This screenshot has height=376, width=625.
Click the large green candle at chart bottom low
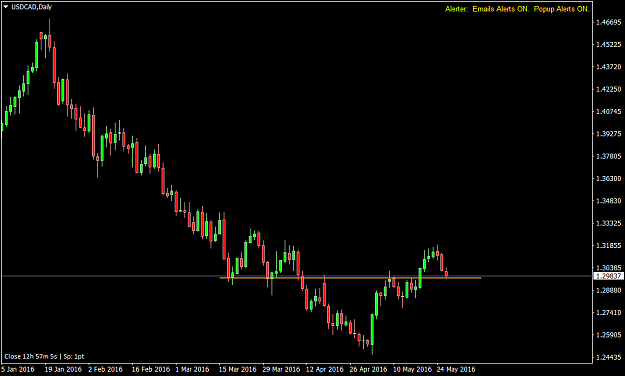click(372, 330)
